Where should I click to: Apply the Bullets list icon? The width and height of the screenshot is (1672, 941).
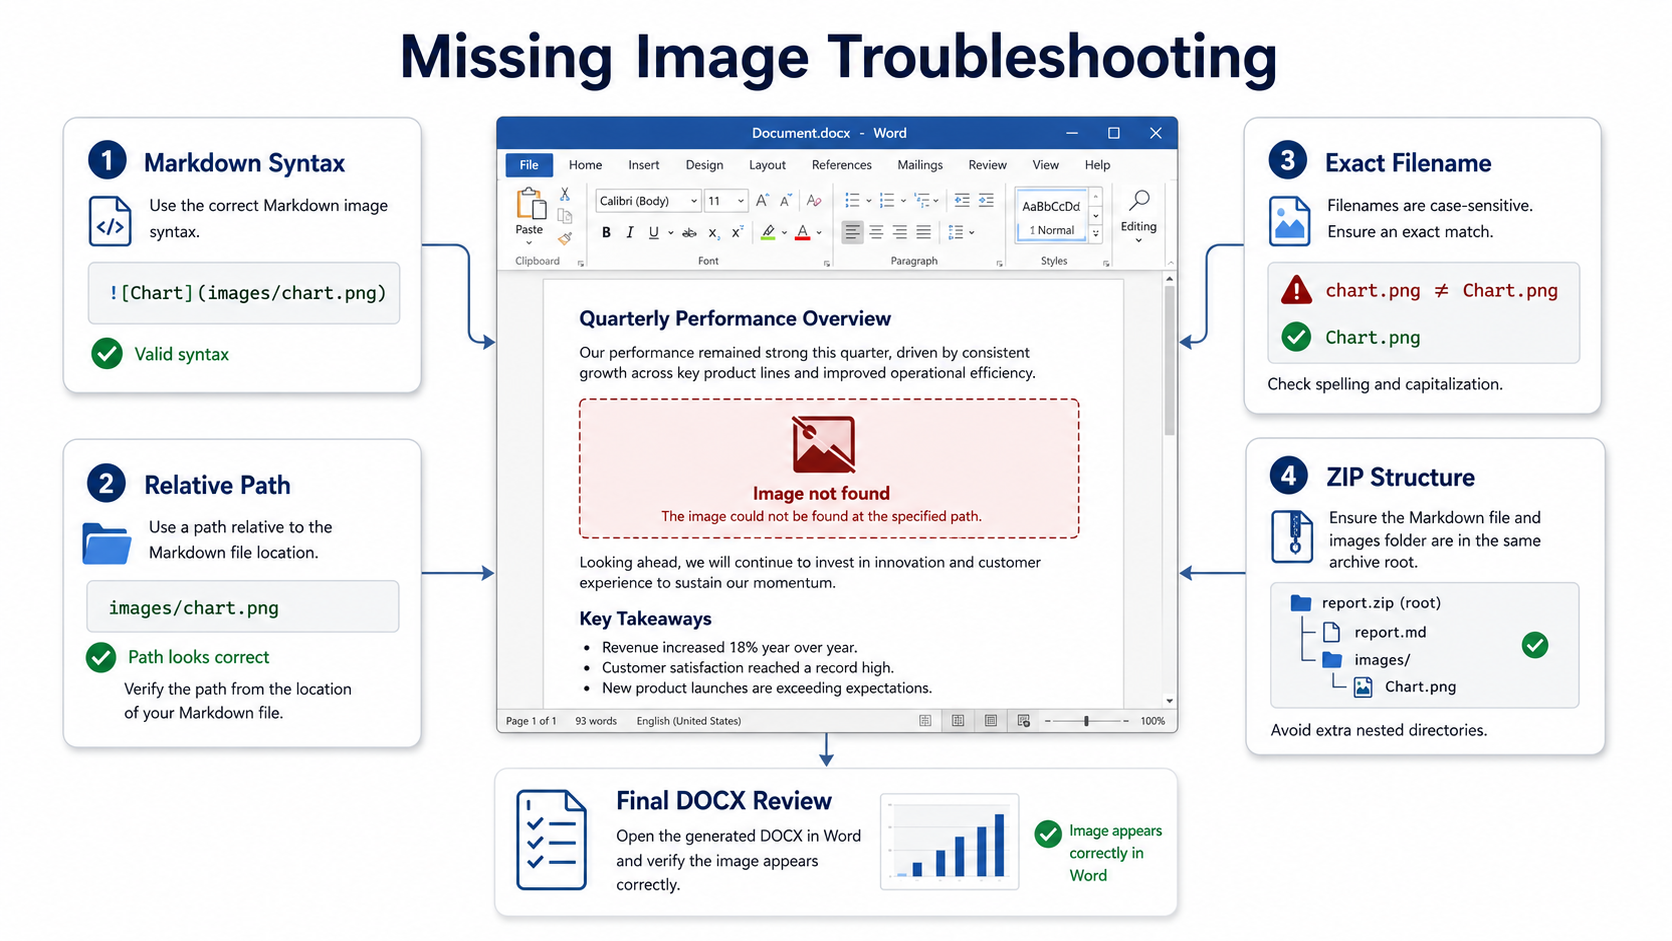[852, 200]
